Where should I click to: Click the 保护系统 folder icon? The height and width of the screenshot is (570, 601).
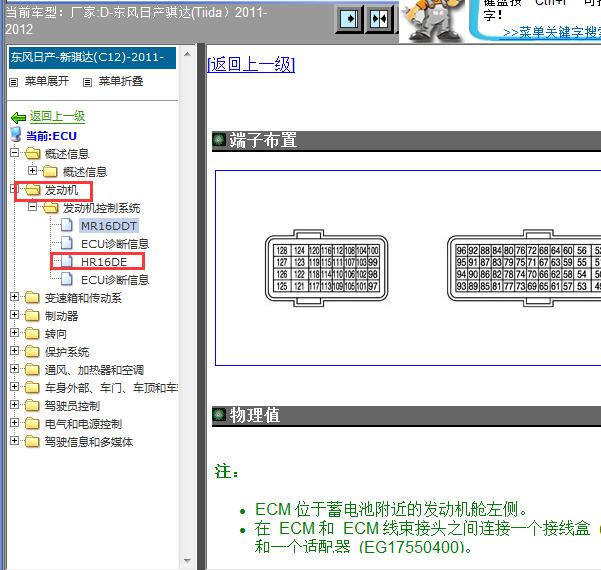pos(33,352)
